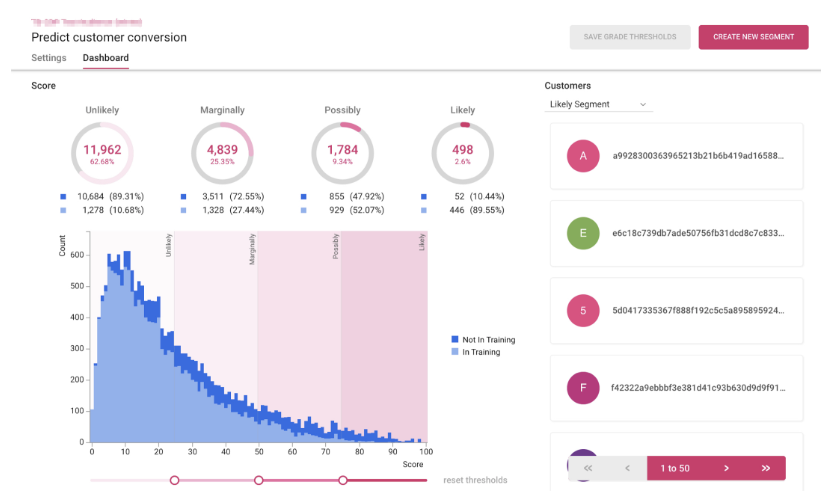Click the third threshold slider handle

click(343, 480)
